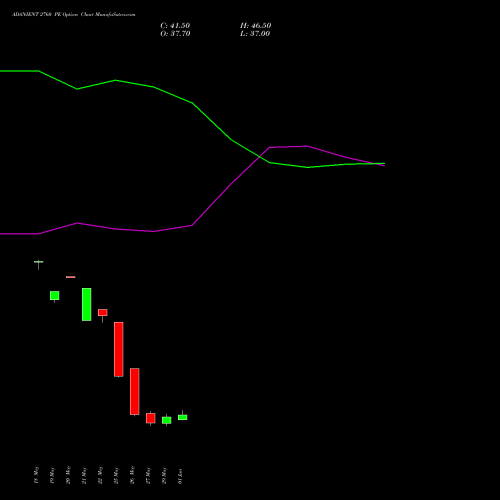The width and height of the screenshot is (500, 500).
Task: Click the 29 May date label
Action: 164,475
